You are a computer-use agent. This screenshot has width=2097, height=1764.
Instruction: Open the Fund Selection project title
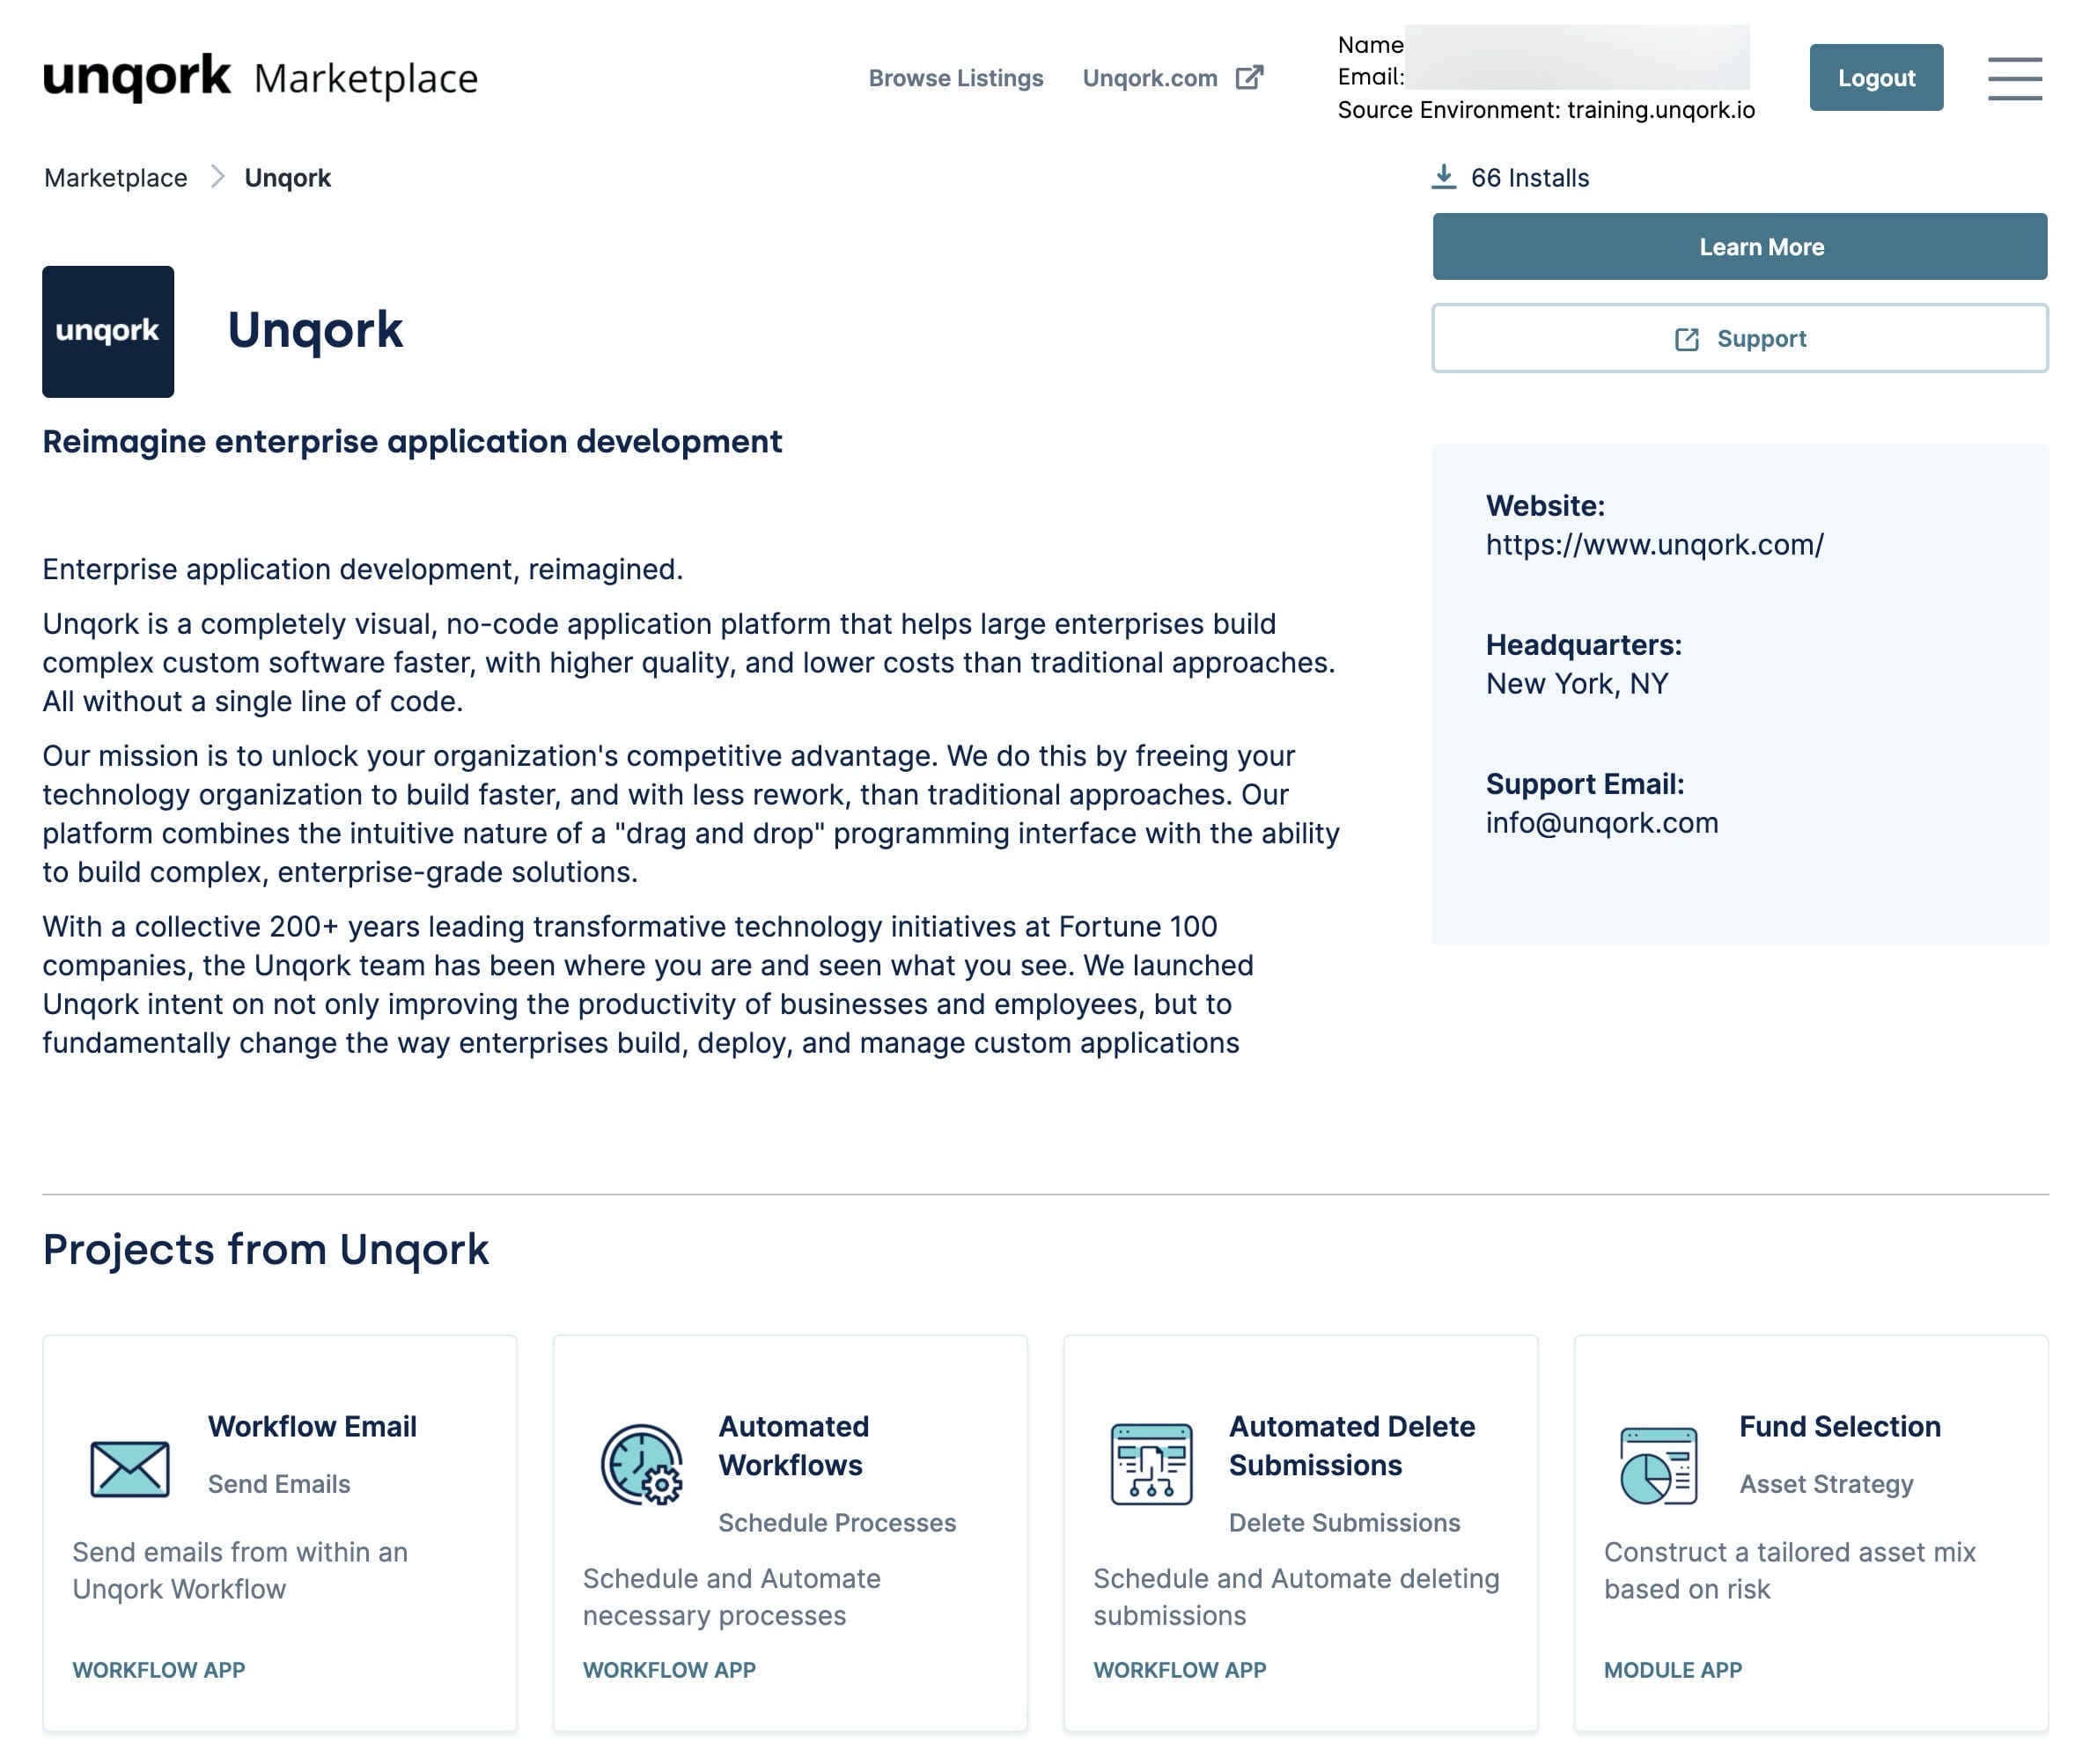coord(1839,1427)
